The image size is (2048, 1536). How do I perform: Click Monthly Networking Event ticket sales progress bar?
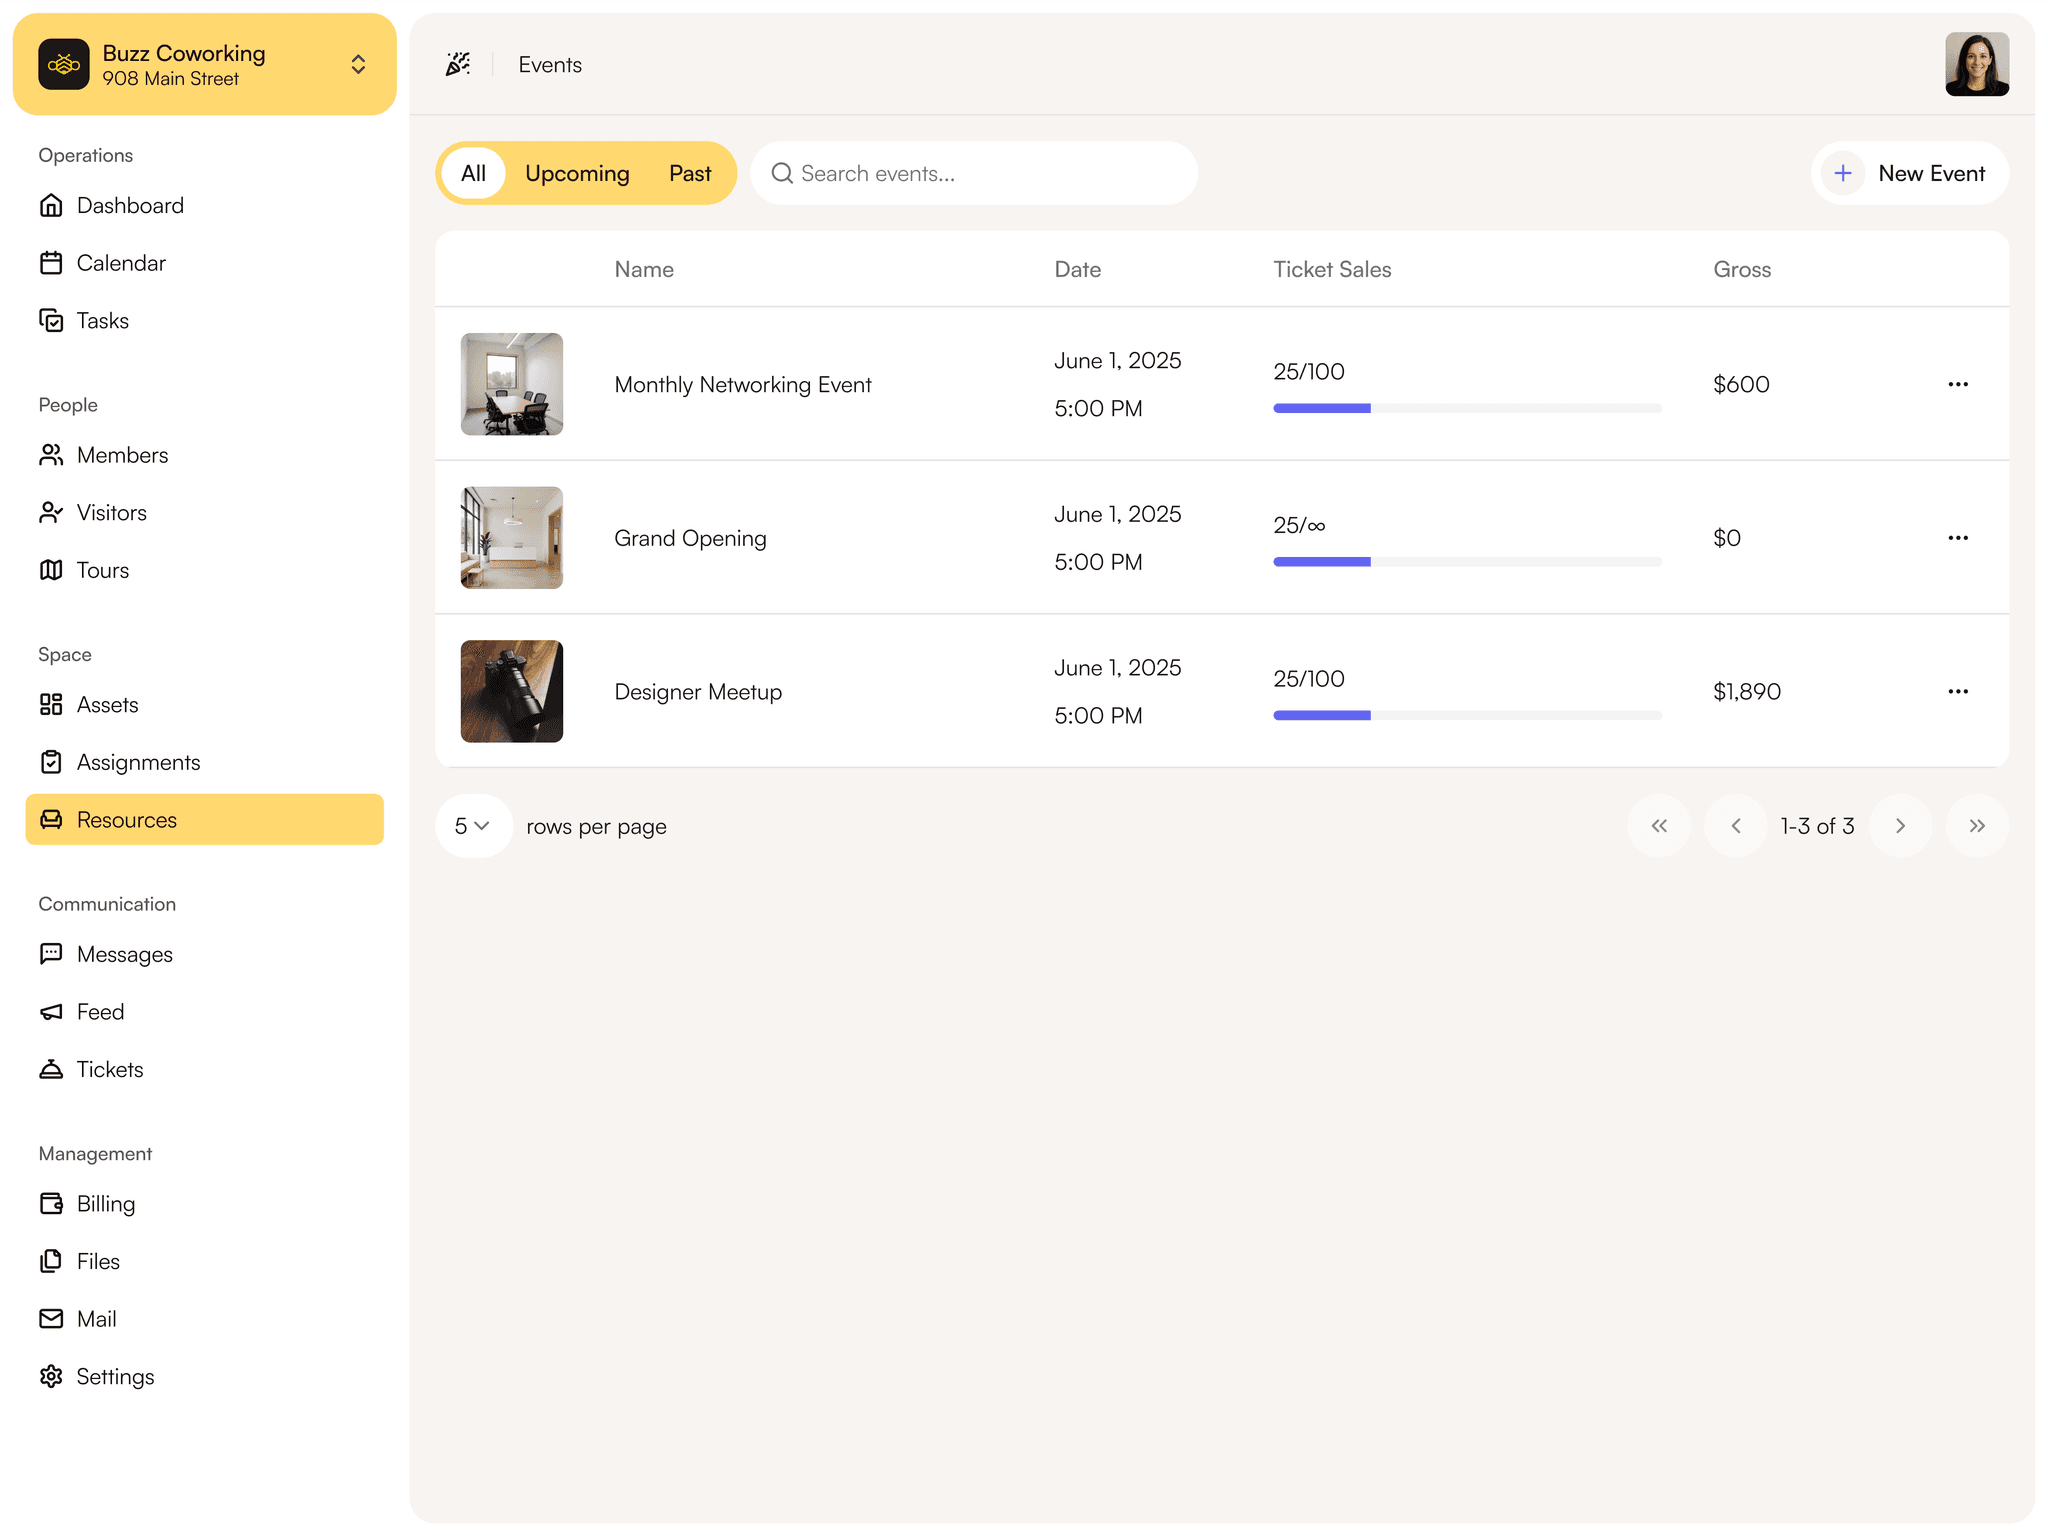(1466, 408)
